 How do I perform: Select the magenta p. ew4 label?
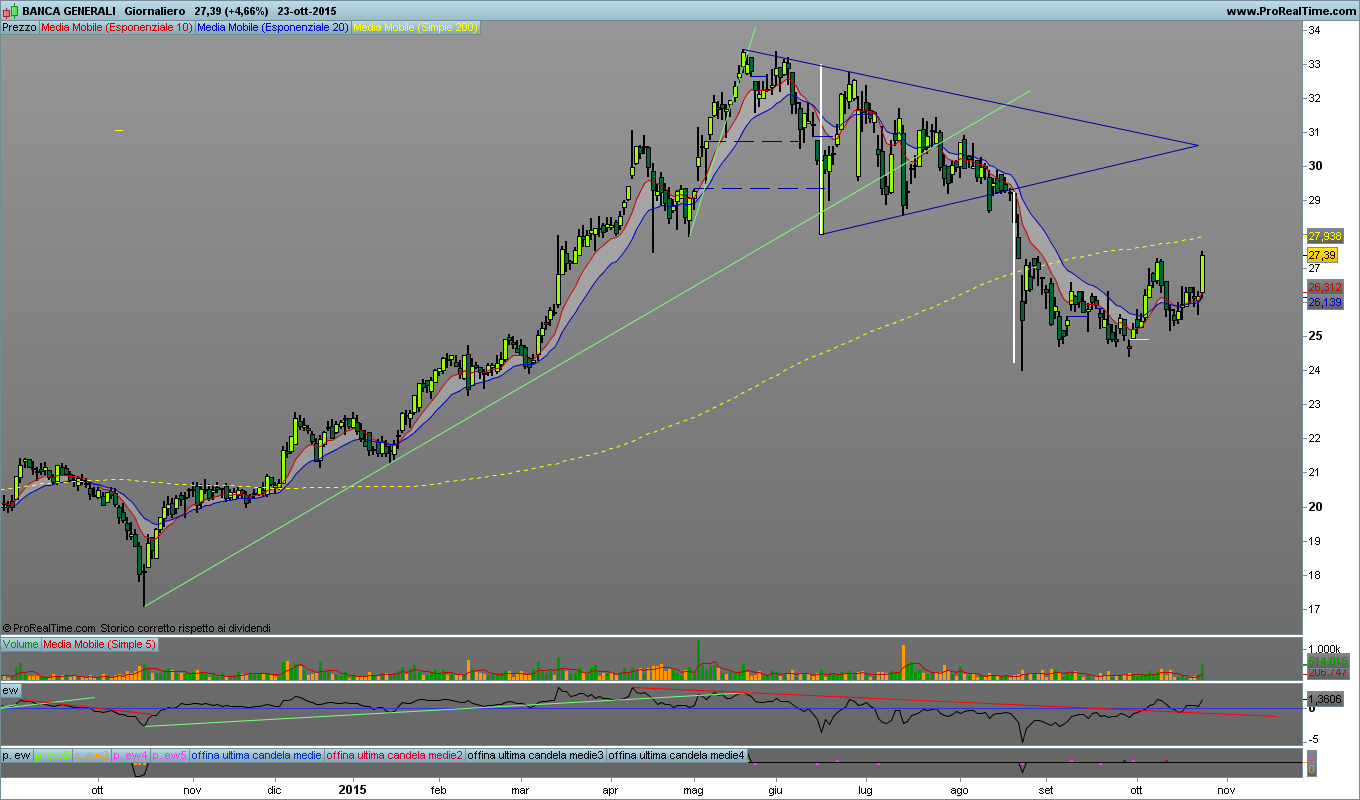point(130,756)
